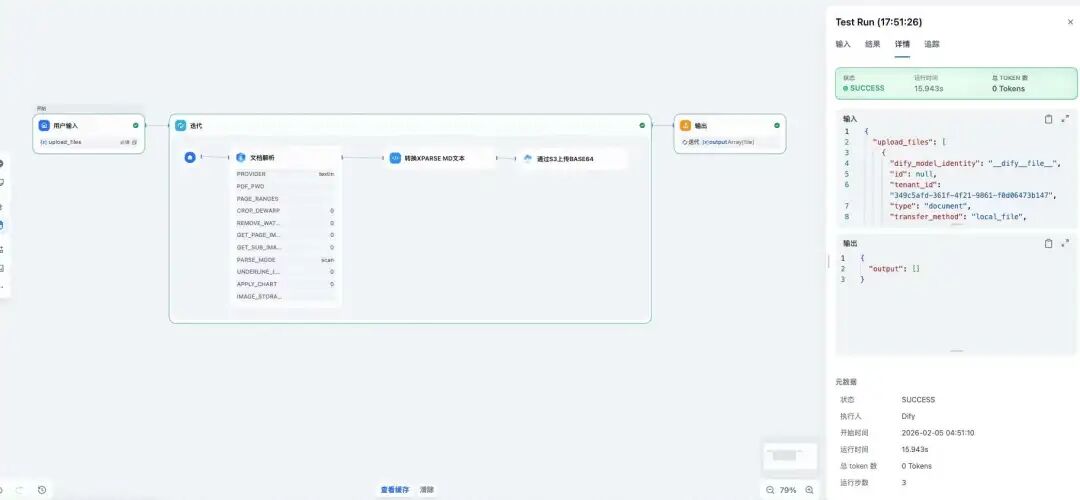Click the orange 输出 node icon
Image resolution: width=1080 pixels, height=500 pixels.
[685, 126]
